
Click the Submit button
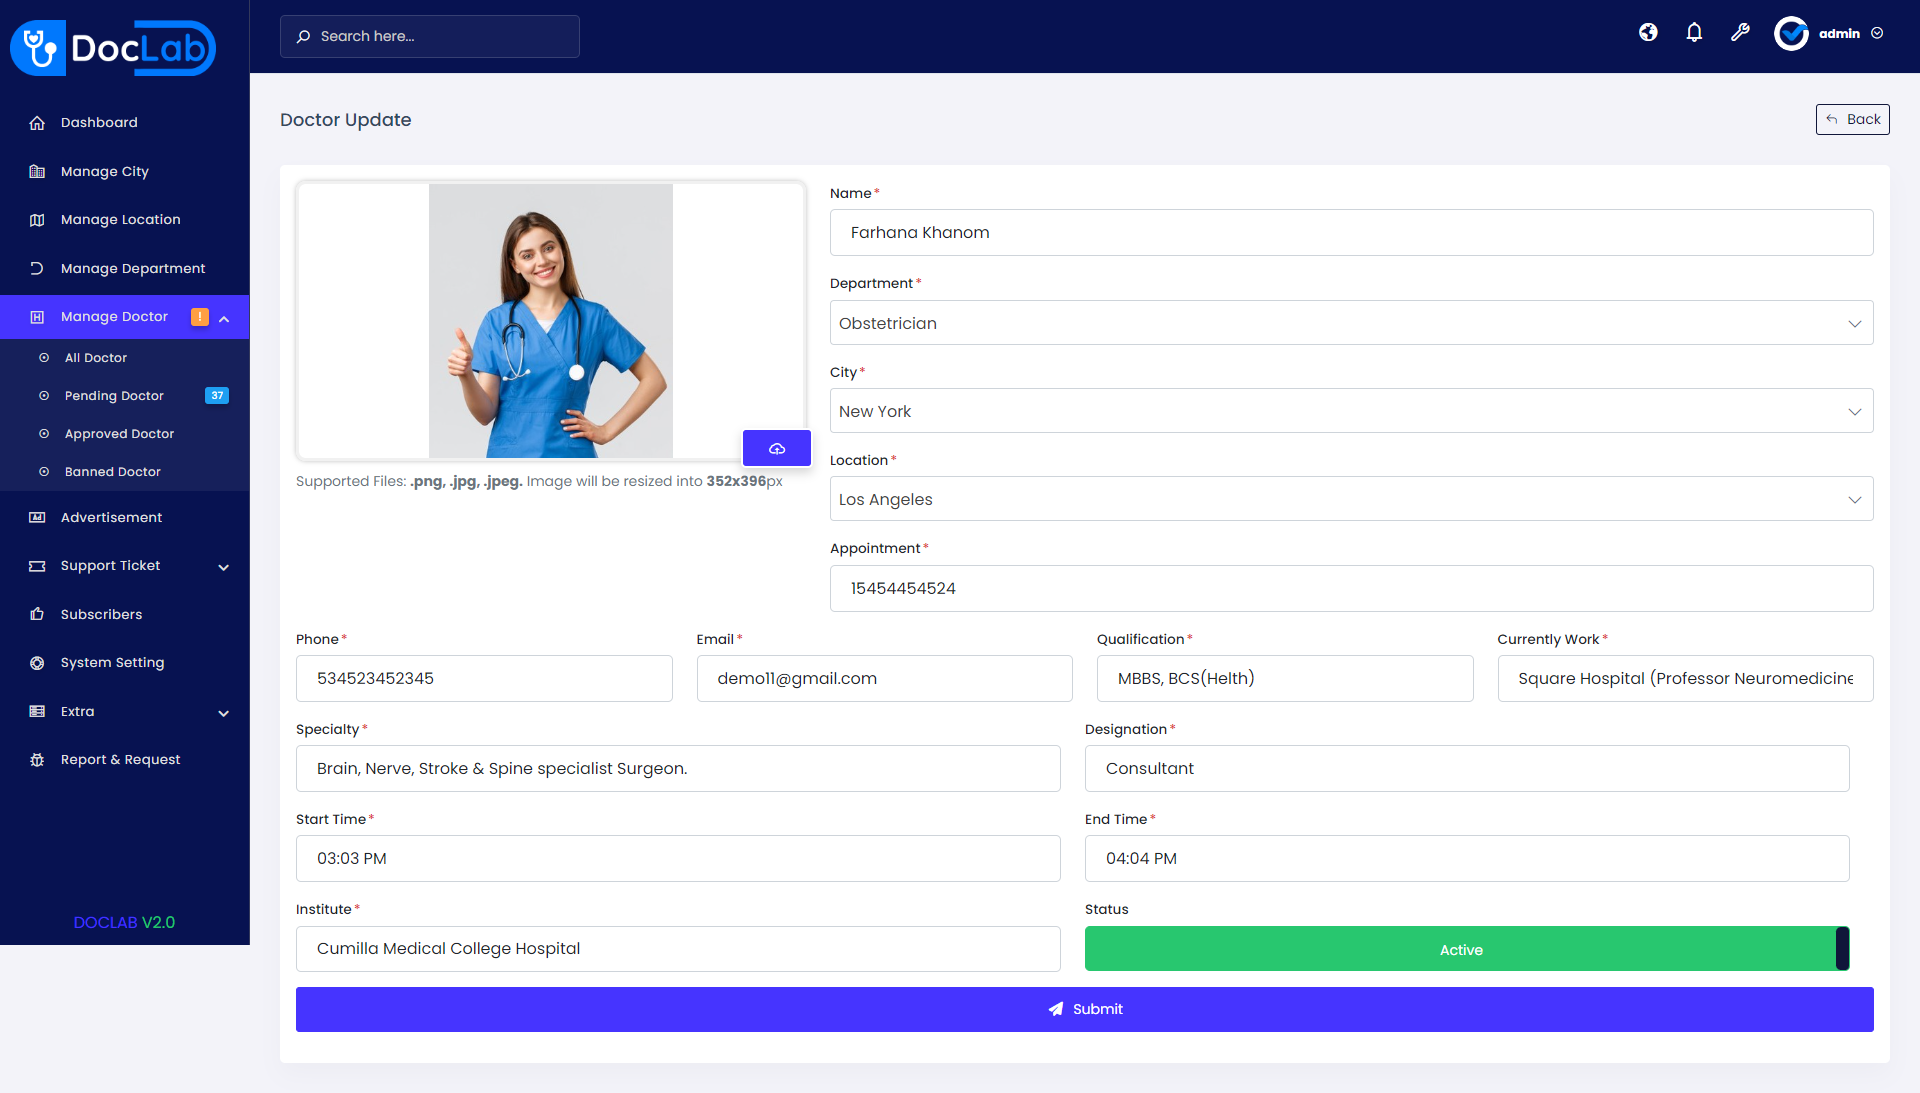tap(1084, 1009)
